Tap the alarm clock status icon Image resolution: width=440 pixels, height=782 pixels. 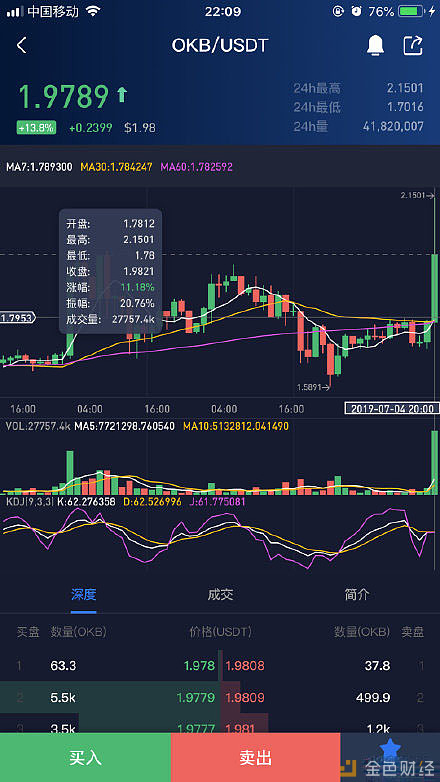point(356,11)
